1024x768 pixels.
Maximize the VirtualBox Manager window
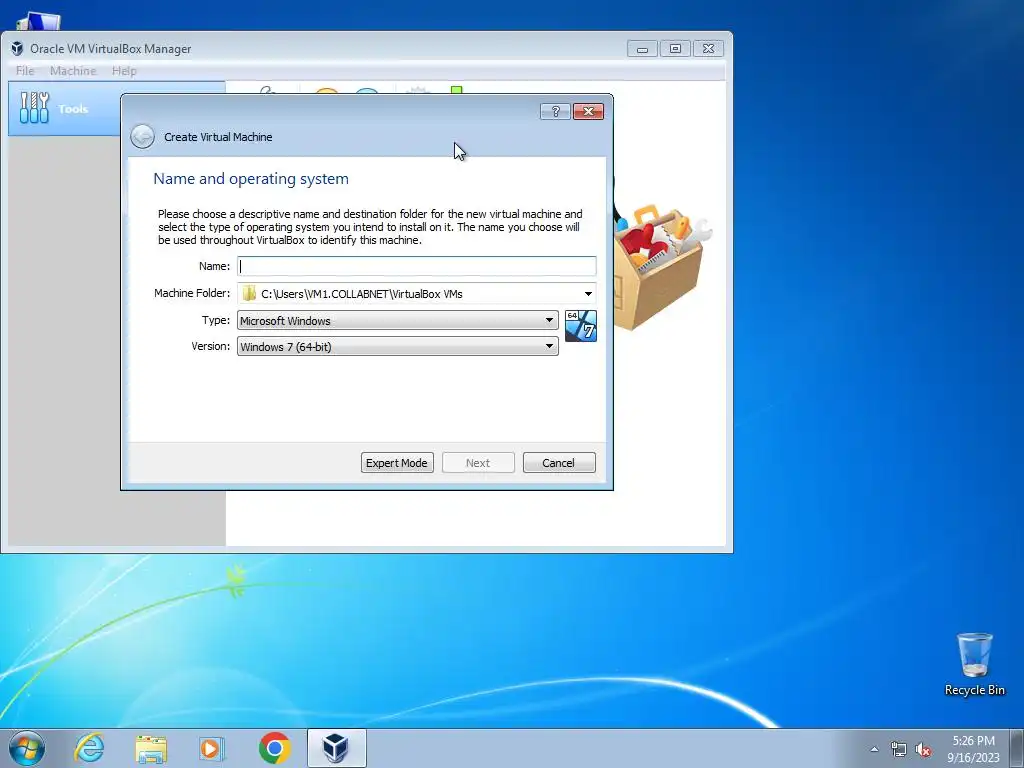click(675, 49)
